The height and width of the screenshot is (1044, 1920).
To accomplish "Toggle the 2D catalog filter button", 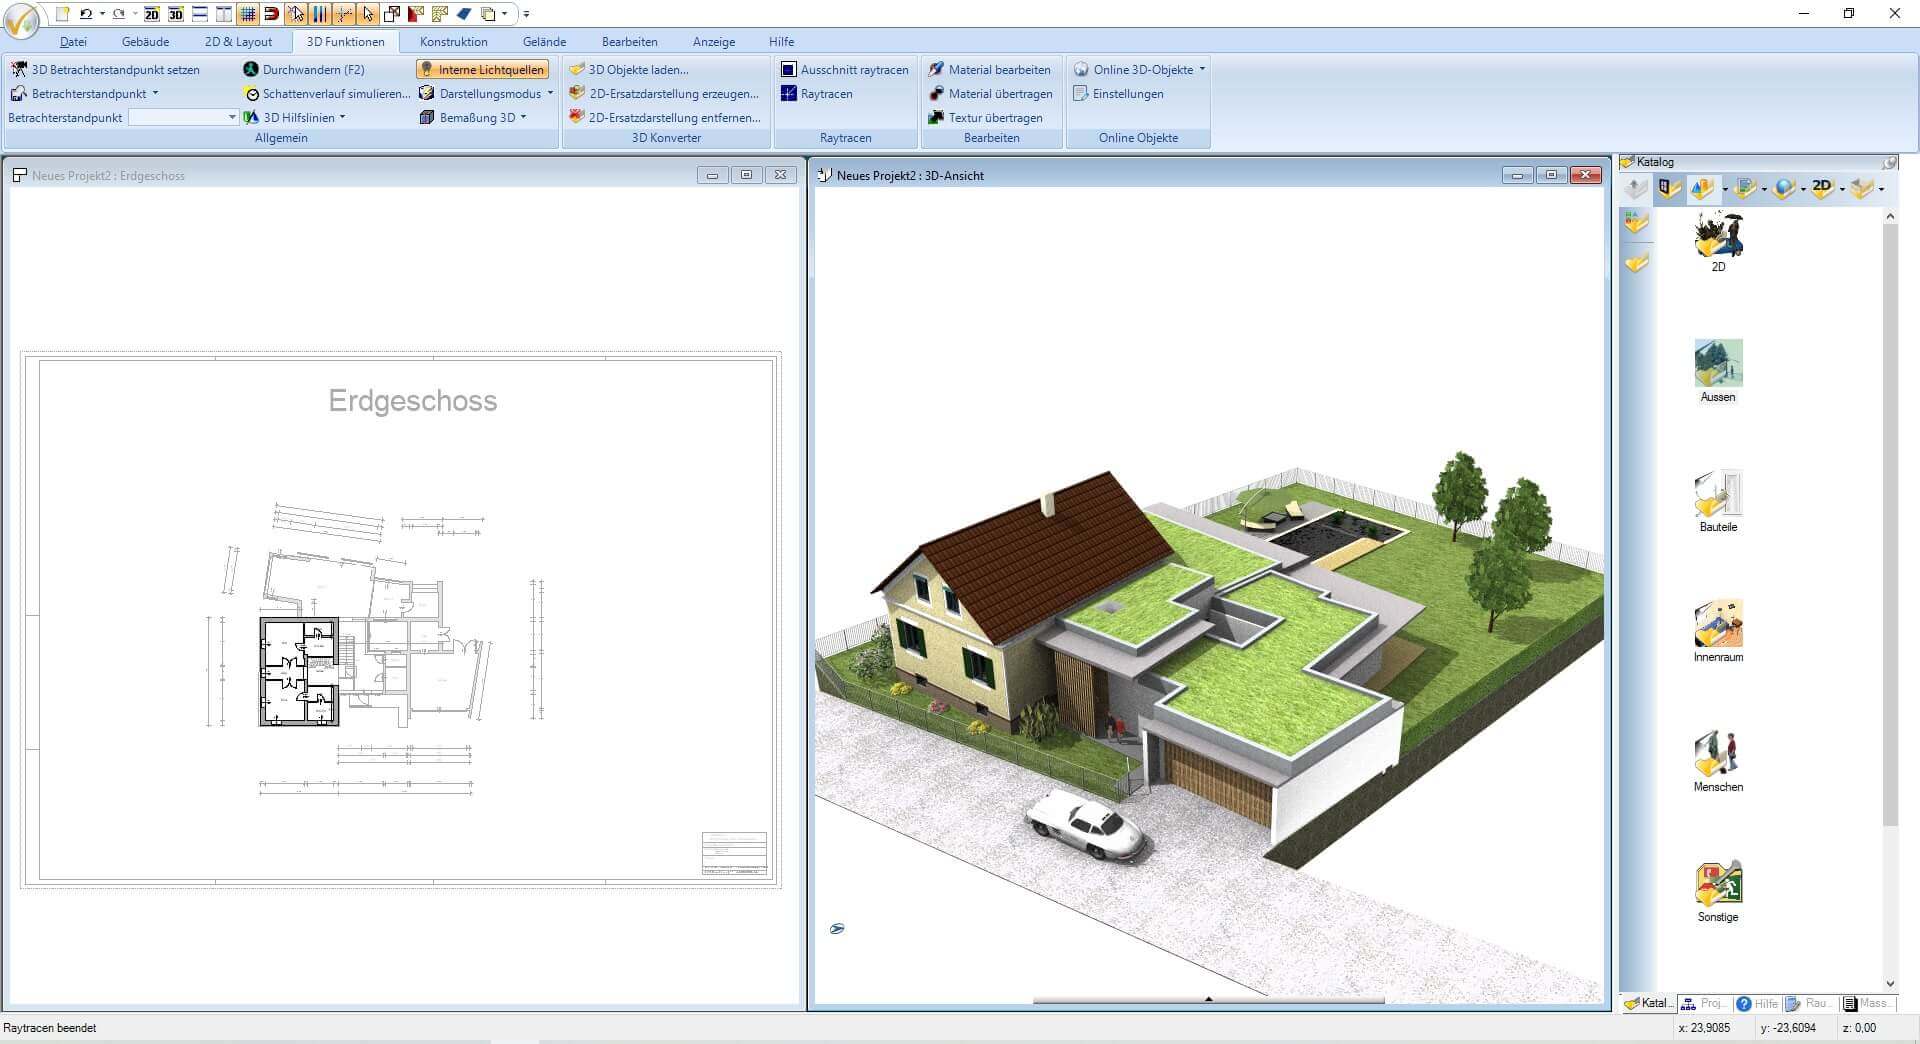I will click(x=1818, y=187).
